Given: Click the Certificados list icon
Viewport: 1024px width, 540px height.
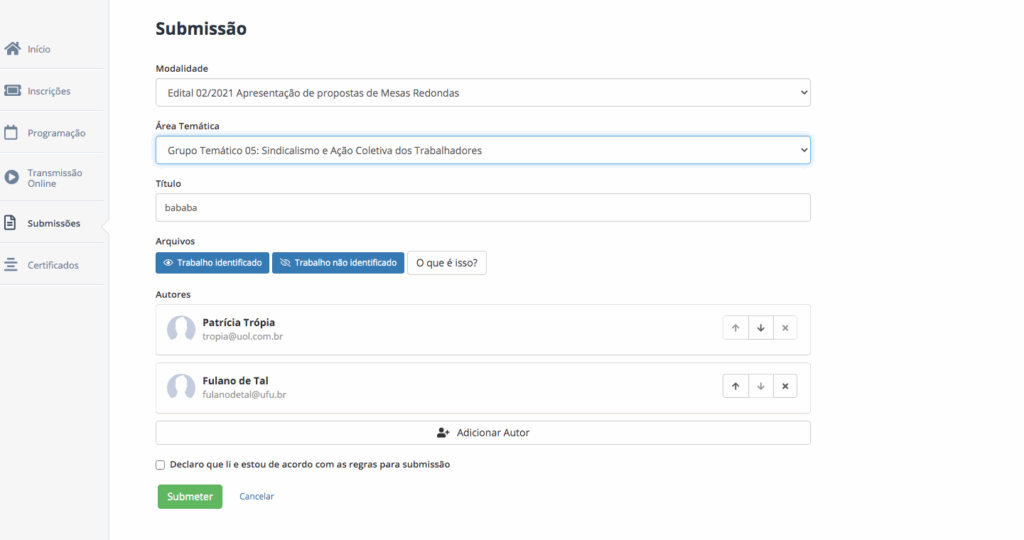Looking at the screenshot, I should coord(12,265).
